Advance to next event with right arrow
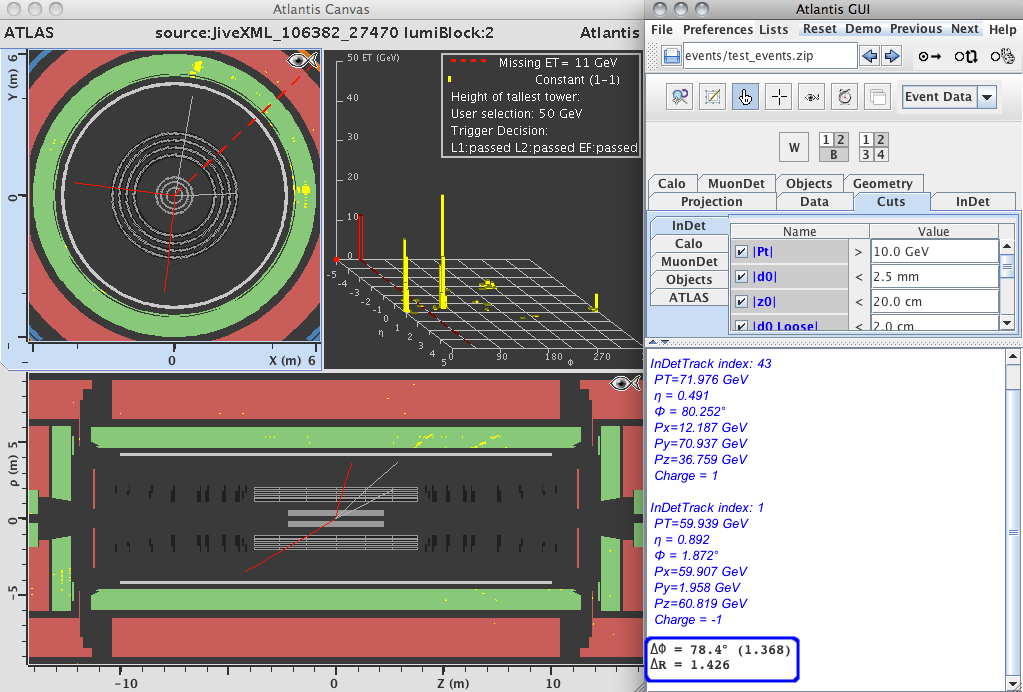 click(x=892, y=56)
